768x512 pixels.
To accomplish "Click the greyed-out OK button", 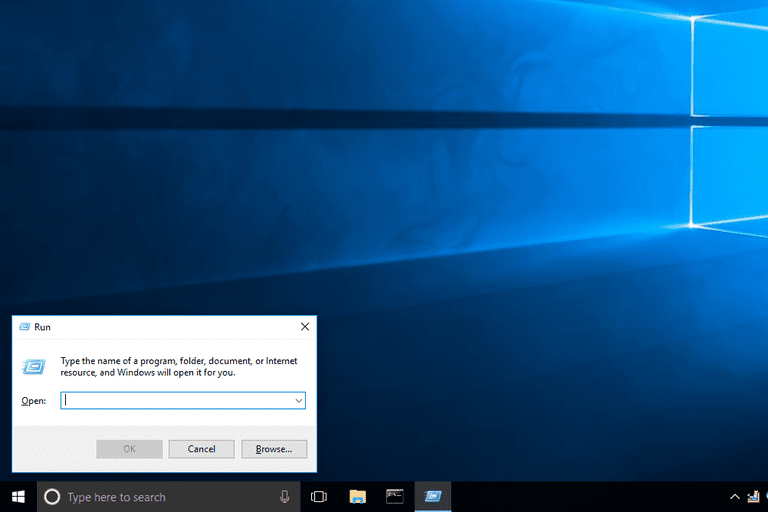I will click(129, 449).
